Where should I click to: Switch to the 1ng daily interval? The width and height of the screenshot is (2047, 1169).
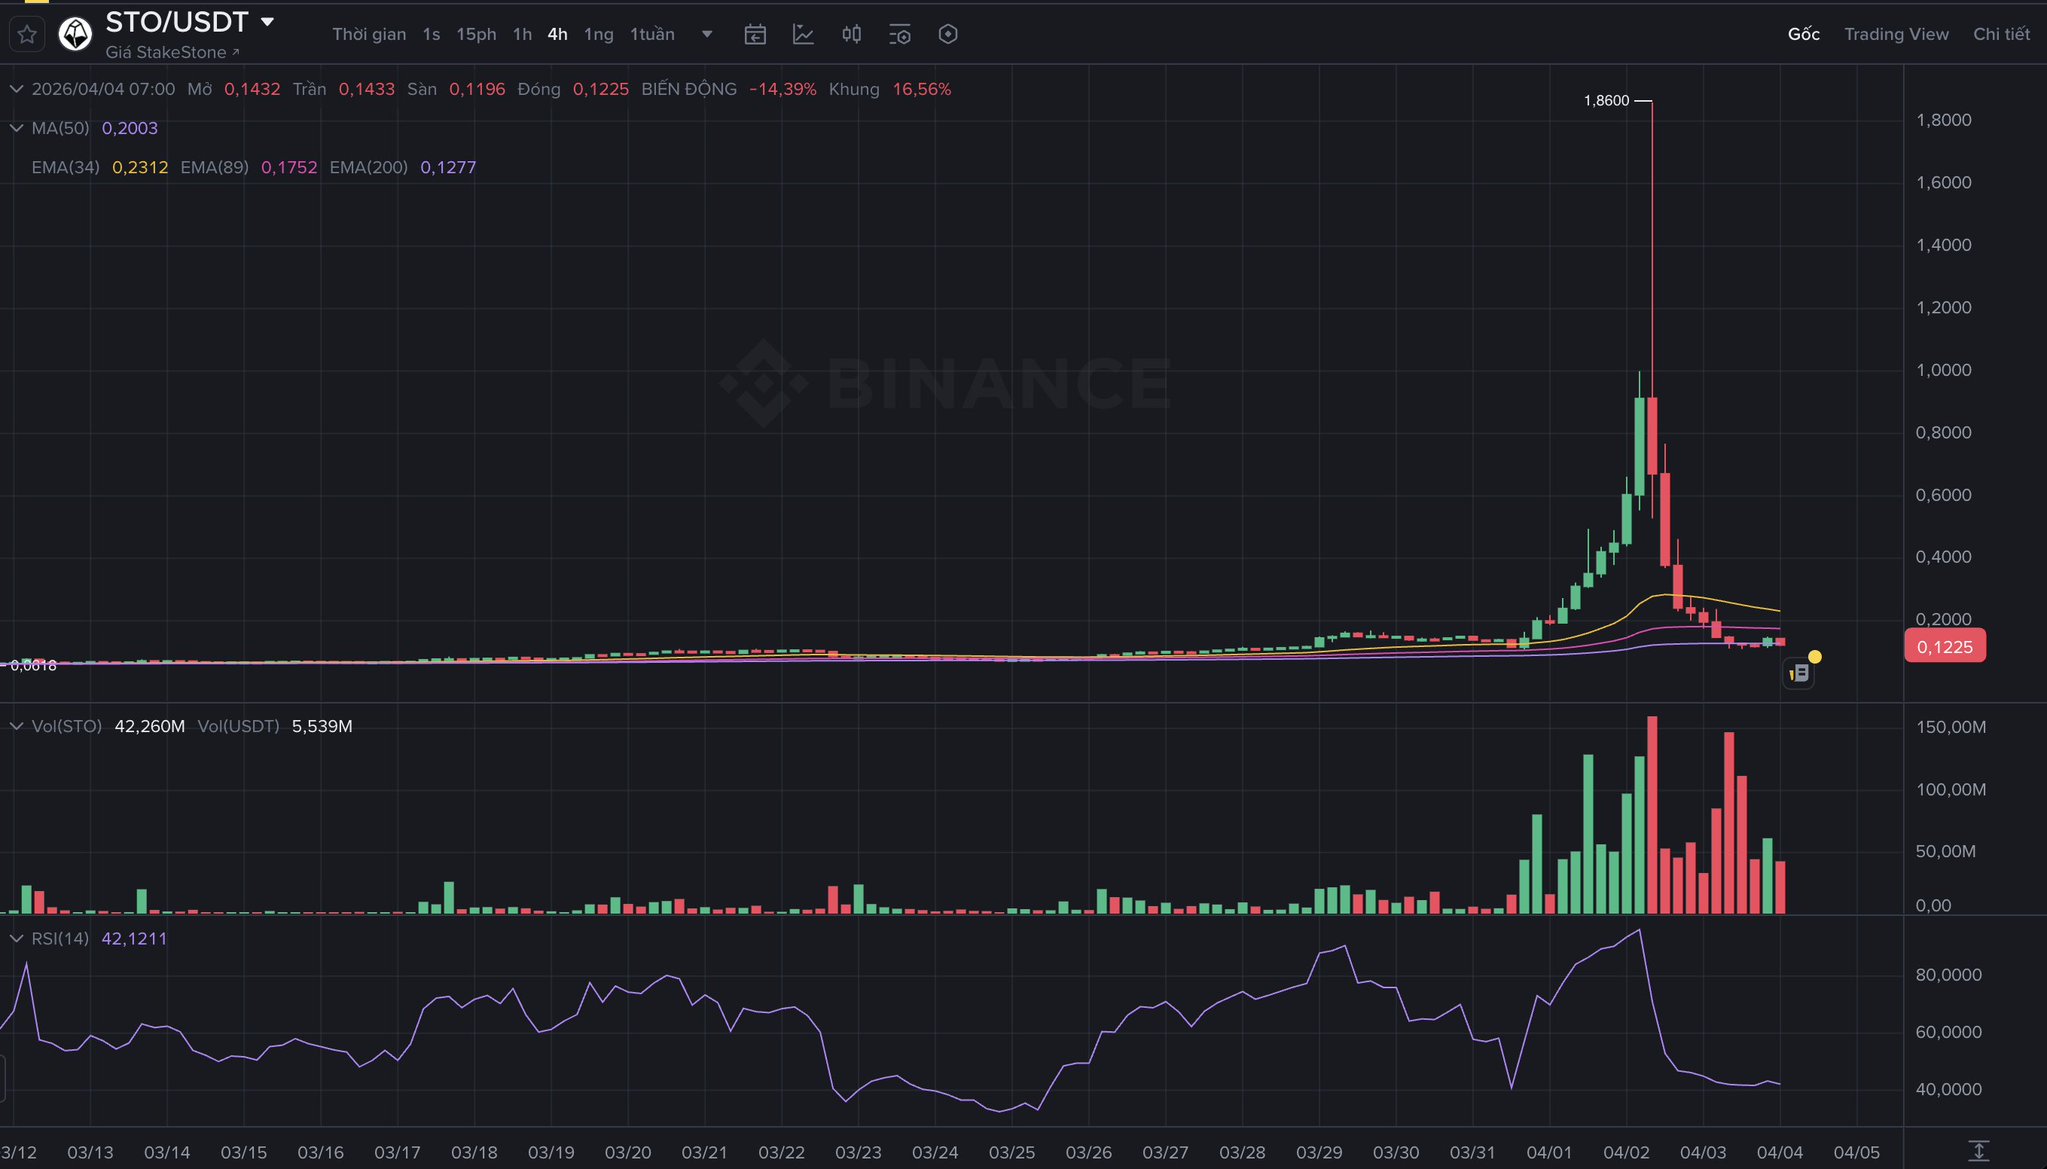click(x=598, y=34)
